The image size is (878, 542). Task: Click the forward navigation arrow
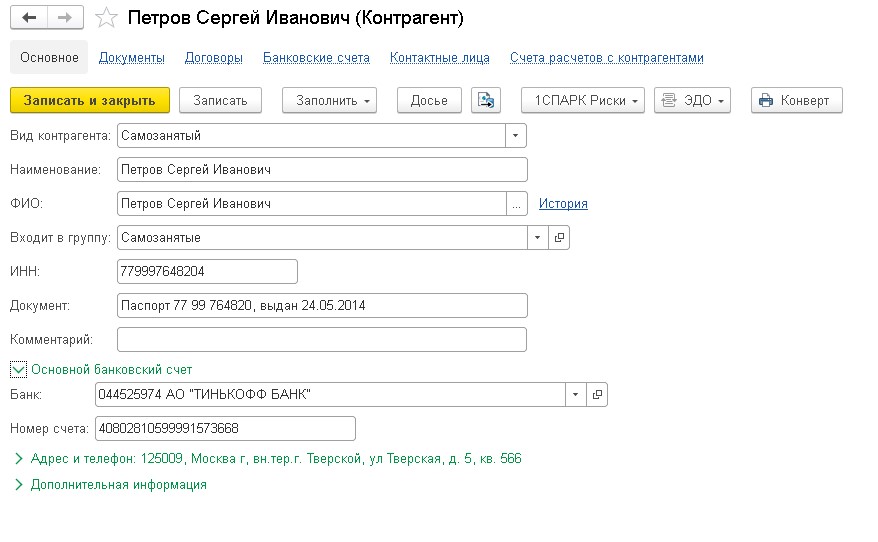66,18
